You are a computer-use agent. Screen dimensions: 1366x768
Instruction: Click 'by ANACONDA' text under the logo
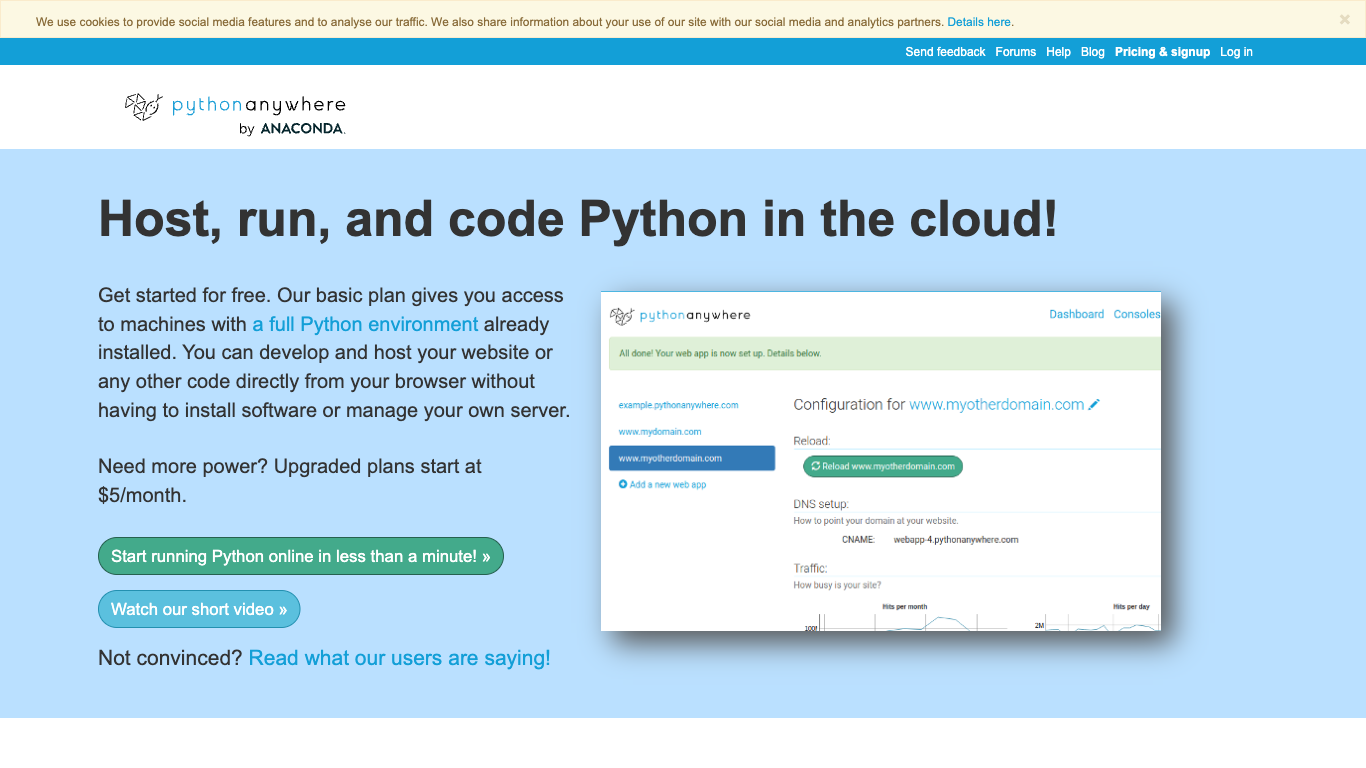(292, 129)
